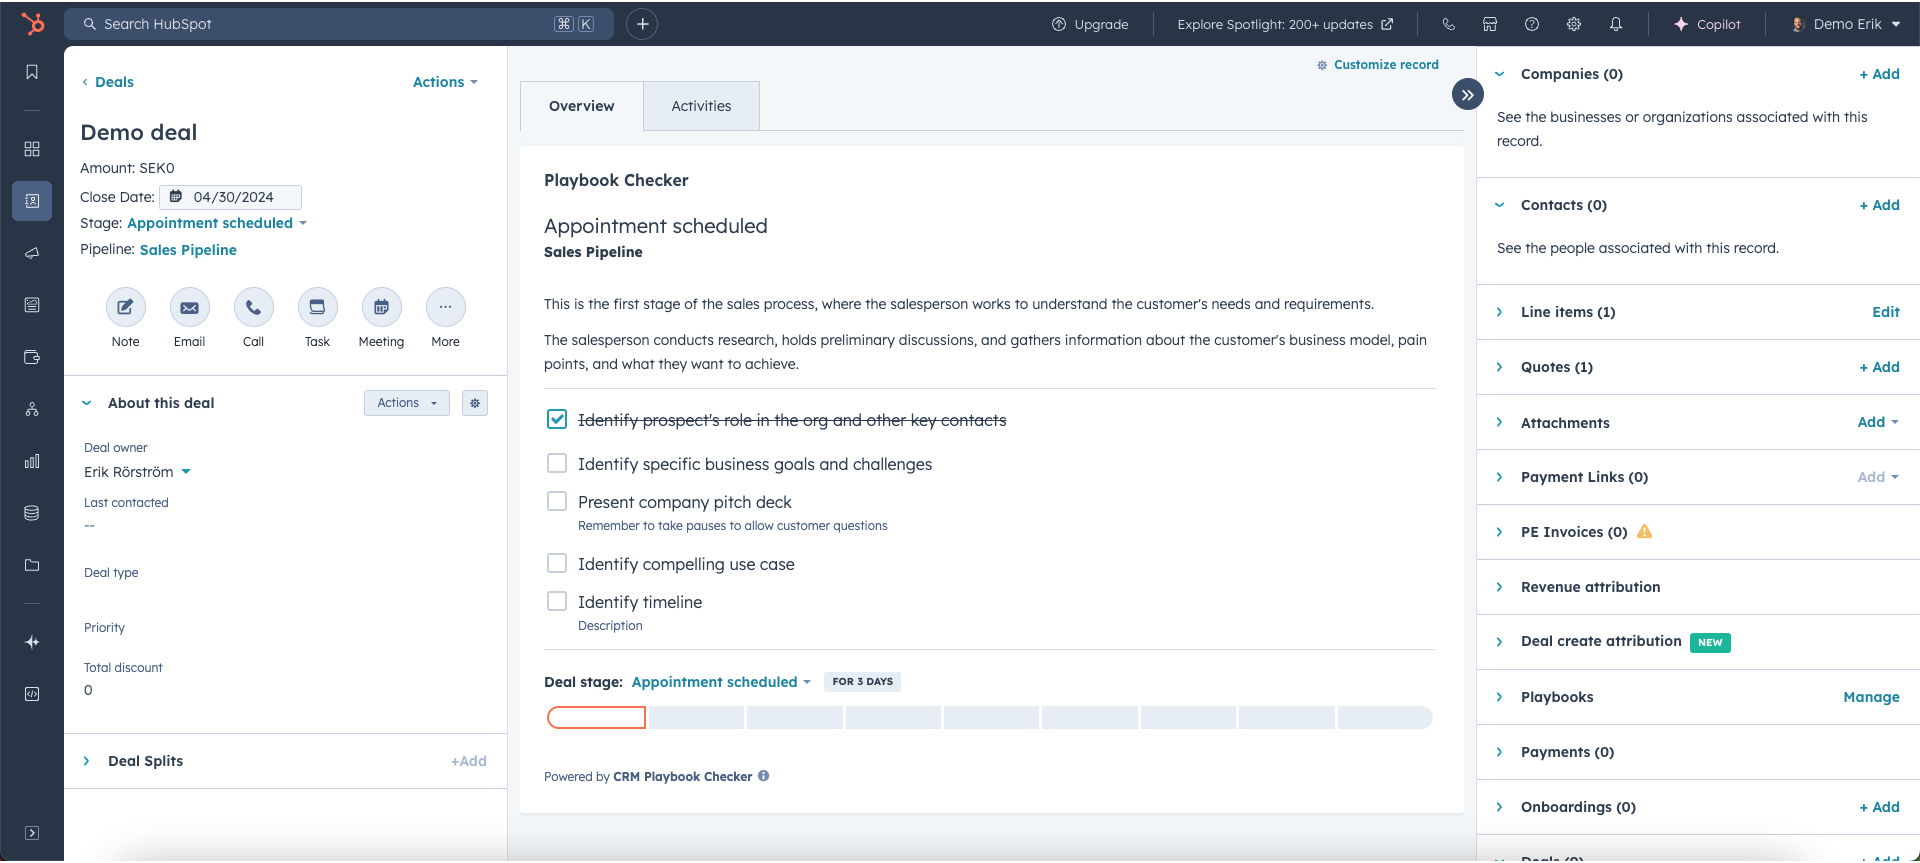Open the calling phone icon in top bar
Image resolution: width=1920 pixels, height=863 pixels.
pos(1448,24)
